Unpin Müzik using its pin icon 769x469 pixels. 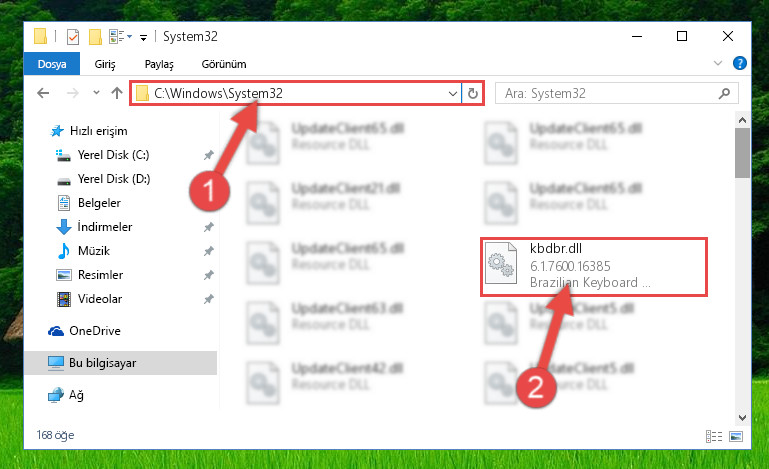209,251
